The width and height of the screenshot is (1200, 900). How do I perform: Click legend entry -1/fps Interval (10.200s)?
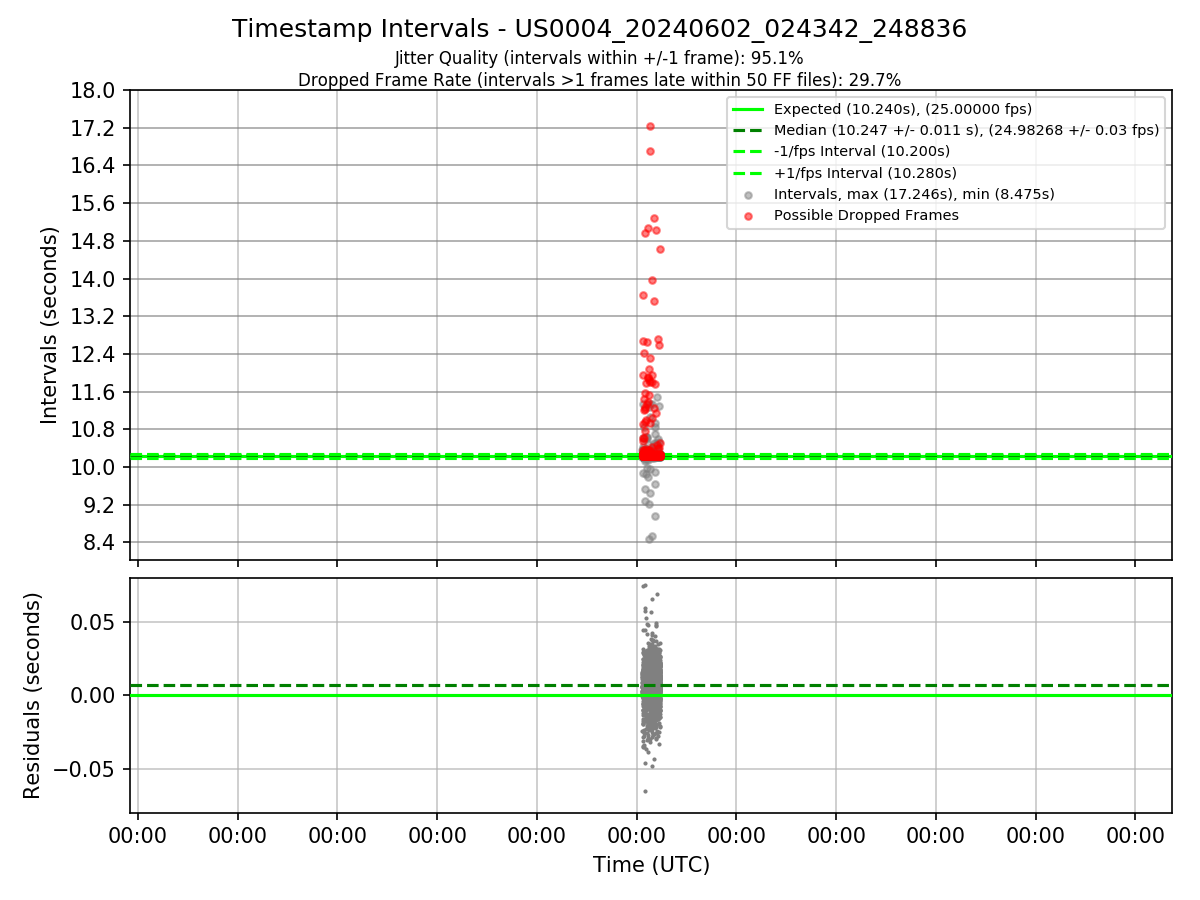click(862, 151)
